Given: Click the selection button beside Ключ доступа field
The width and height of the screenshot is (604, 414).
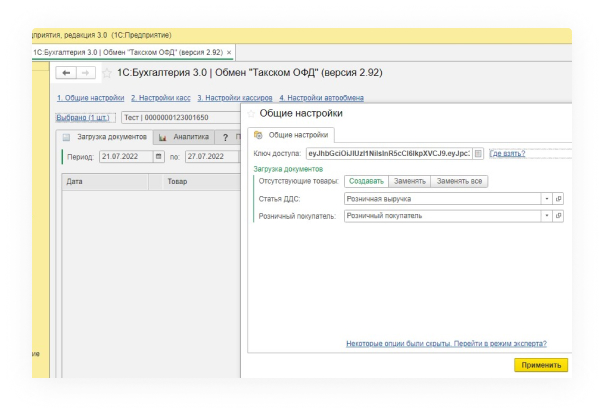Looking at the screenshot, I should coord(478,154).
